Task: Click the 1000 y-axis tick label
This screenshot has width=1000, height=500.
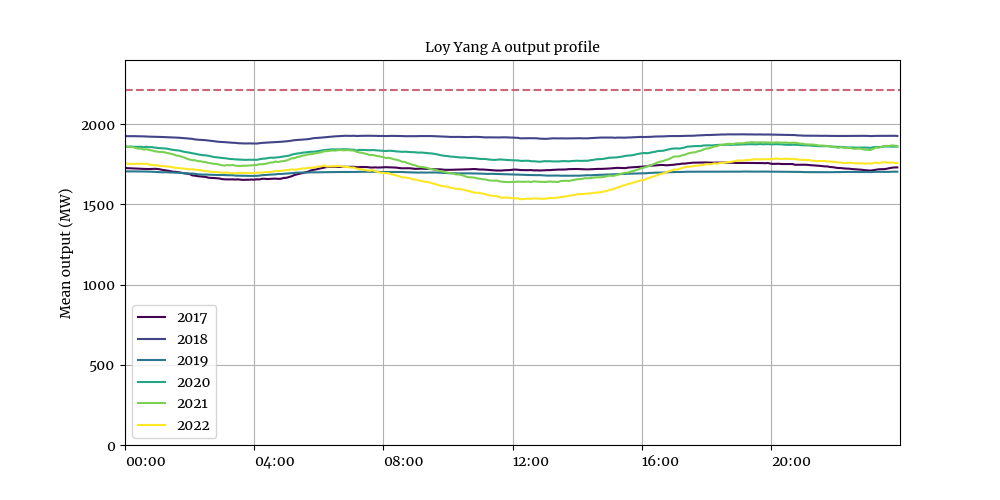Action: pyautogui.click(x=99, y=286)
